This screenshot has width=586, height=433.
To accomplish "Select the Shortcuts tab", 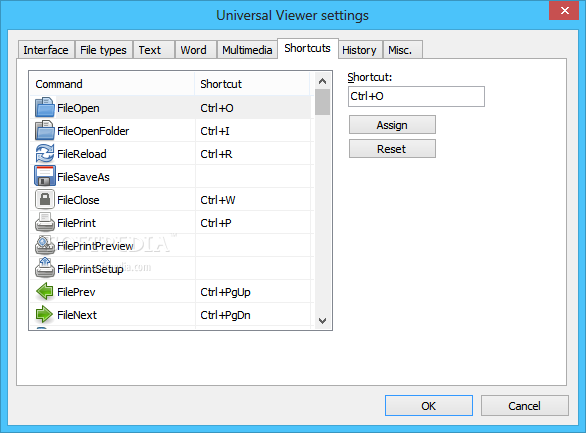I will tap(308, 48).
